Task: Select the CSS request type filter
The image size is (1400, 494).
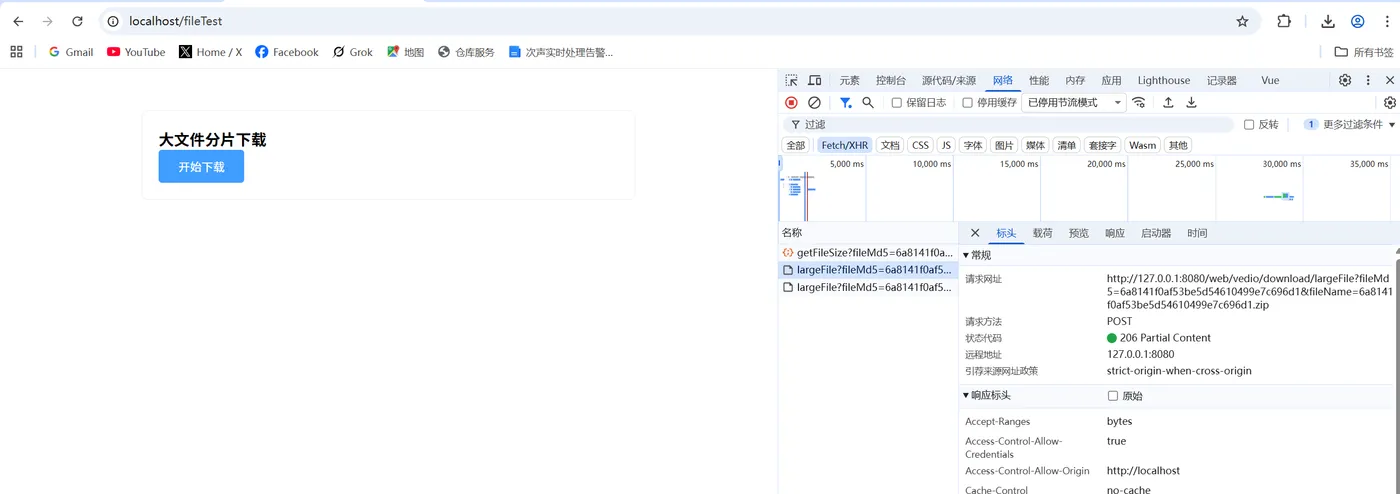Action: tap(920, 145)
